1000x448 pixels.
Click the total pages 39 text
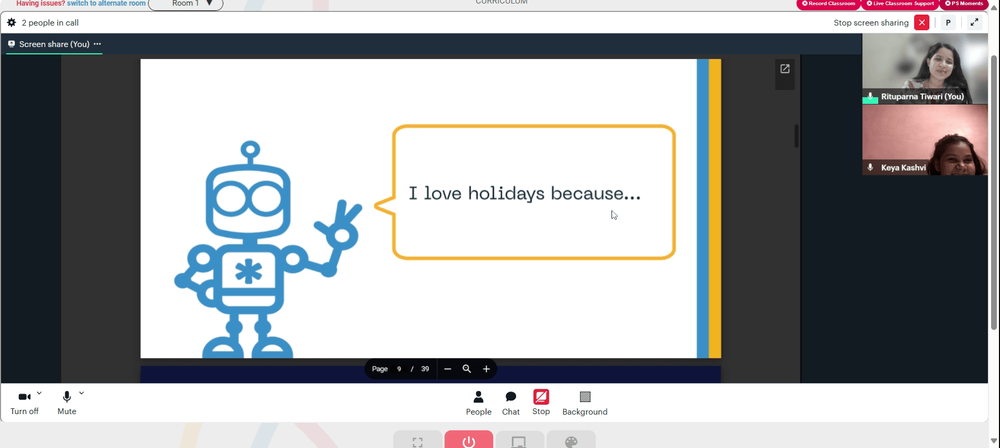[425, 369]
